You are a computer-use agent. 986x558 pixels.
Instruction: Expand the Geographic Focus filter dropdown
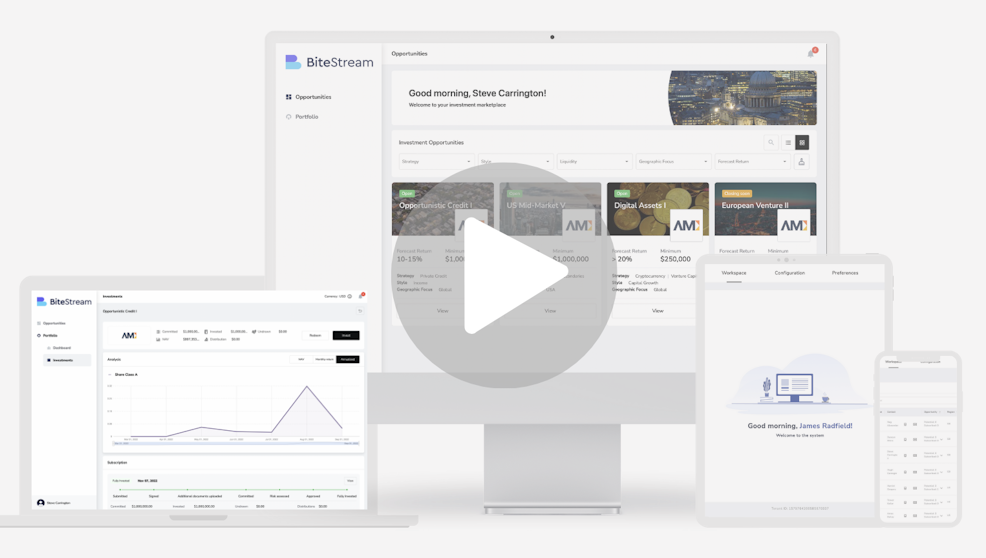coord(673,162)
